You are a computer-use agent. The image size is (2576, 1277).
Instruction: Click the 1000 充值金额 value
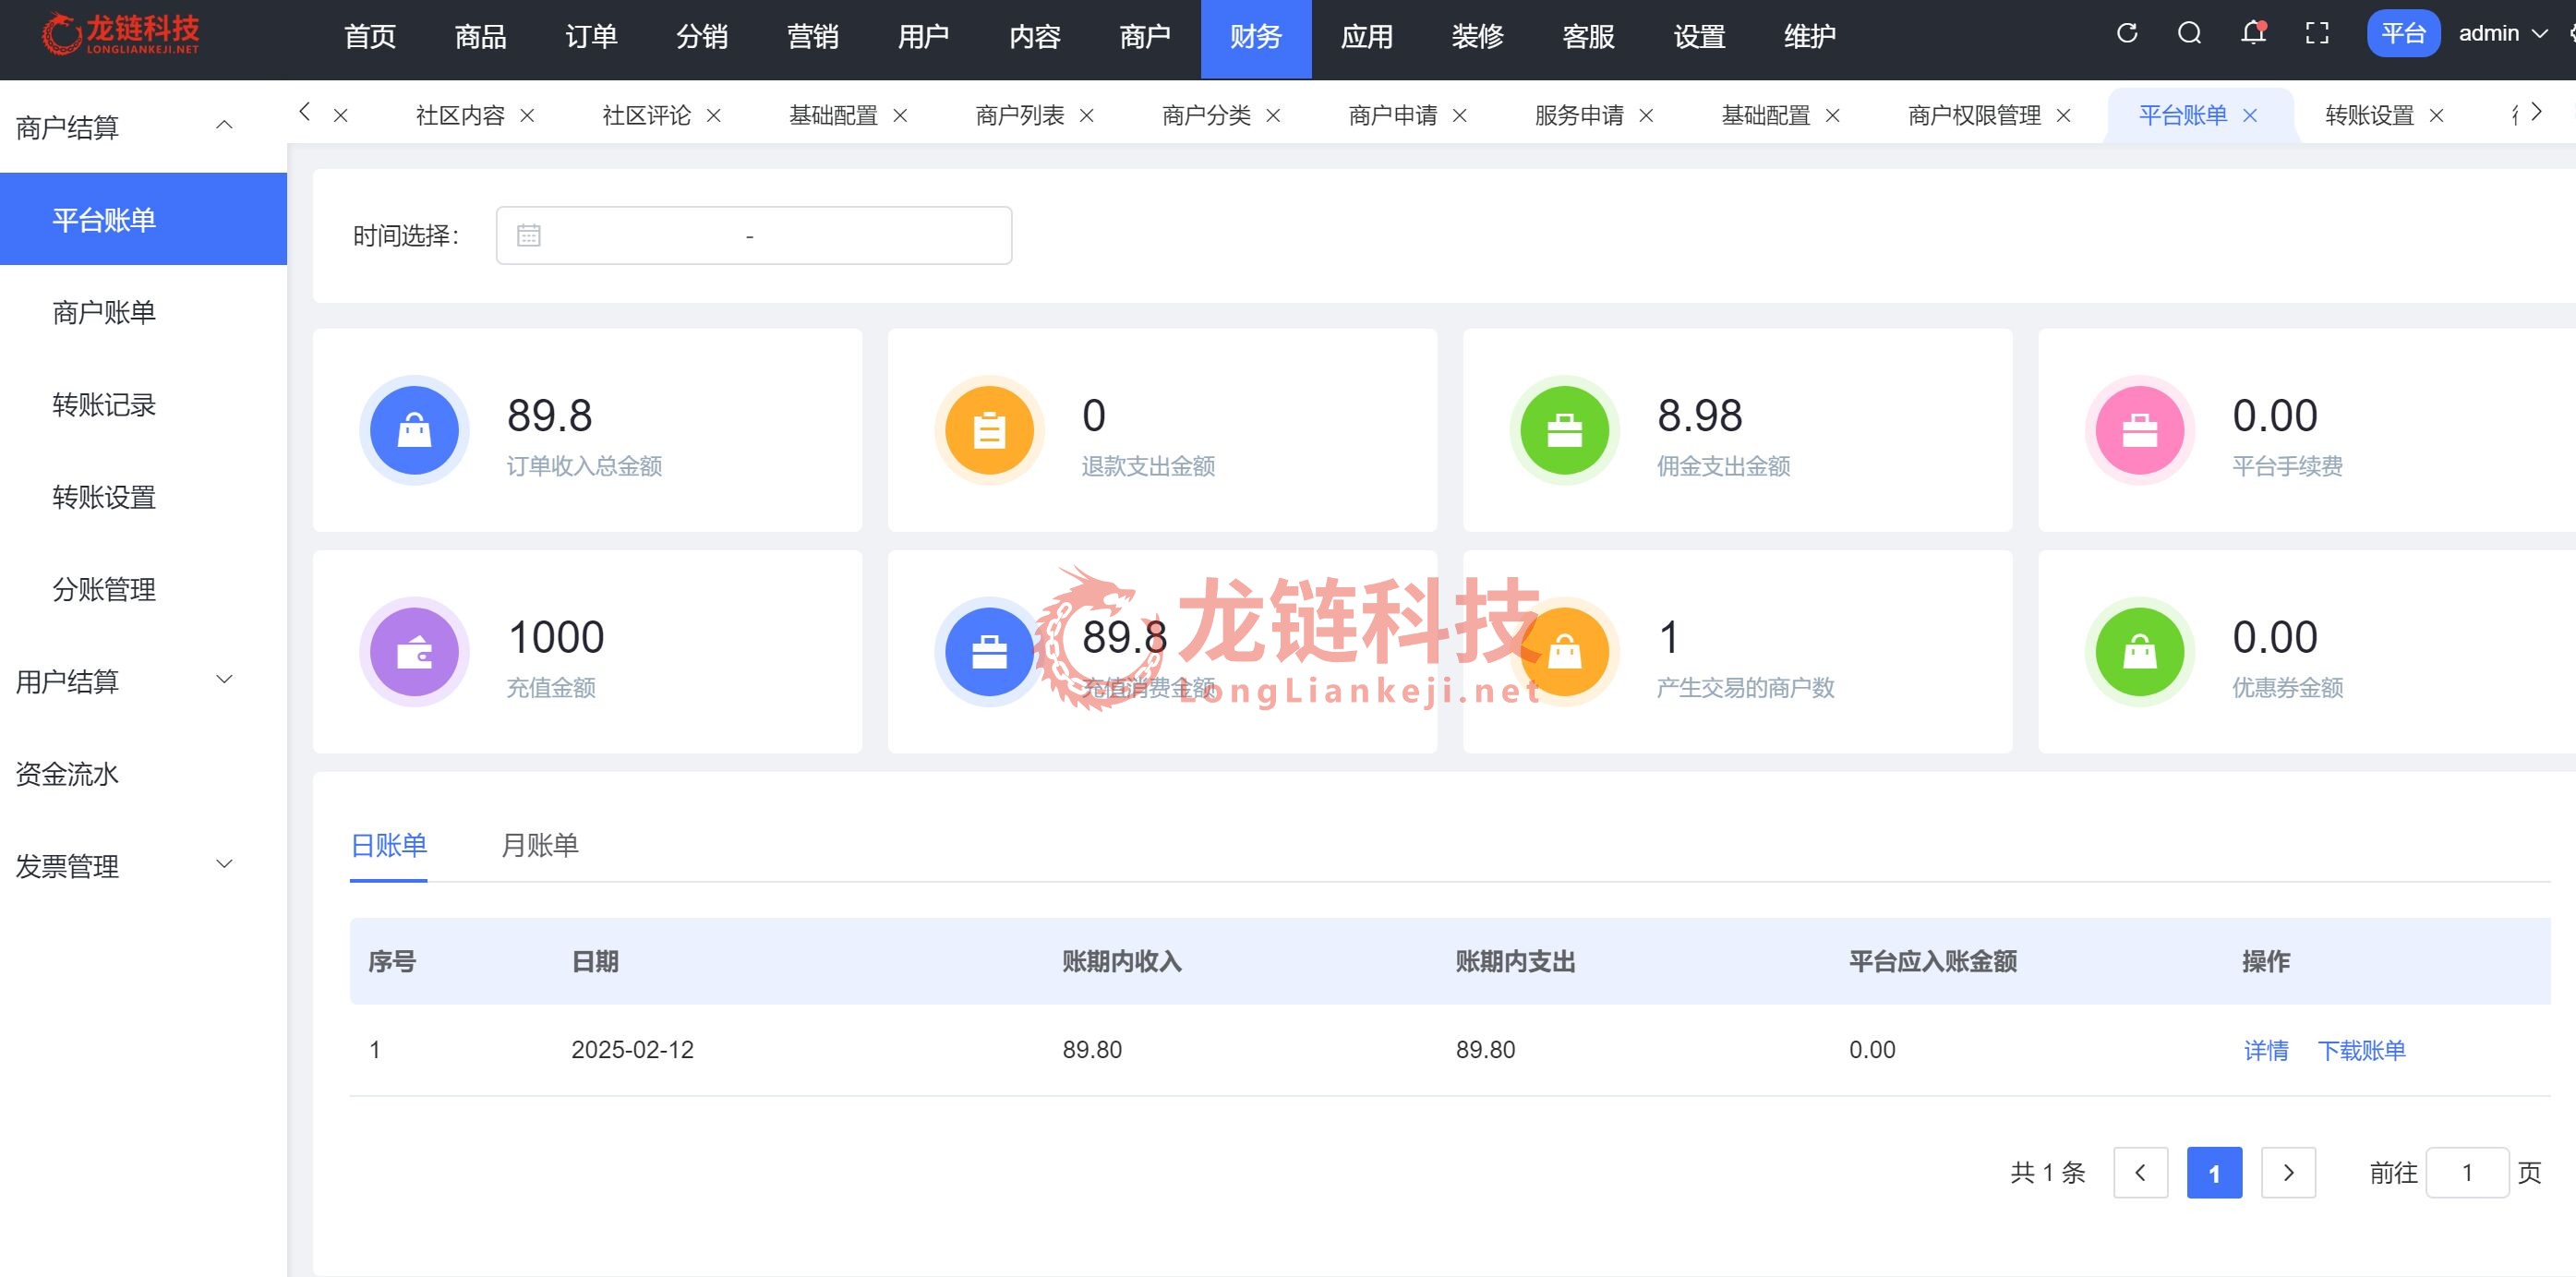[556, 637]
